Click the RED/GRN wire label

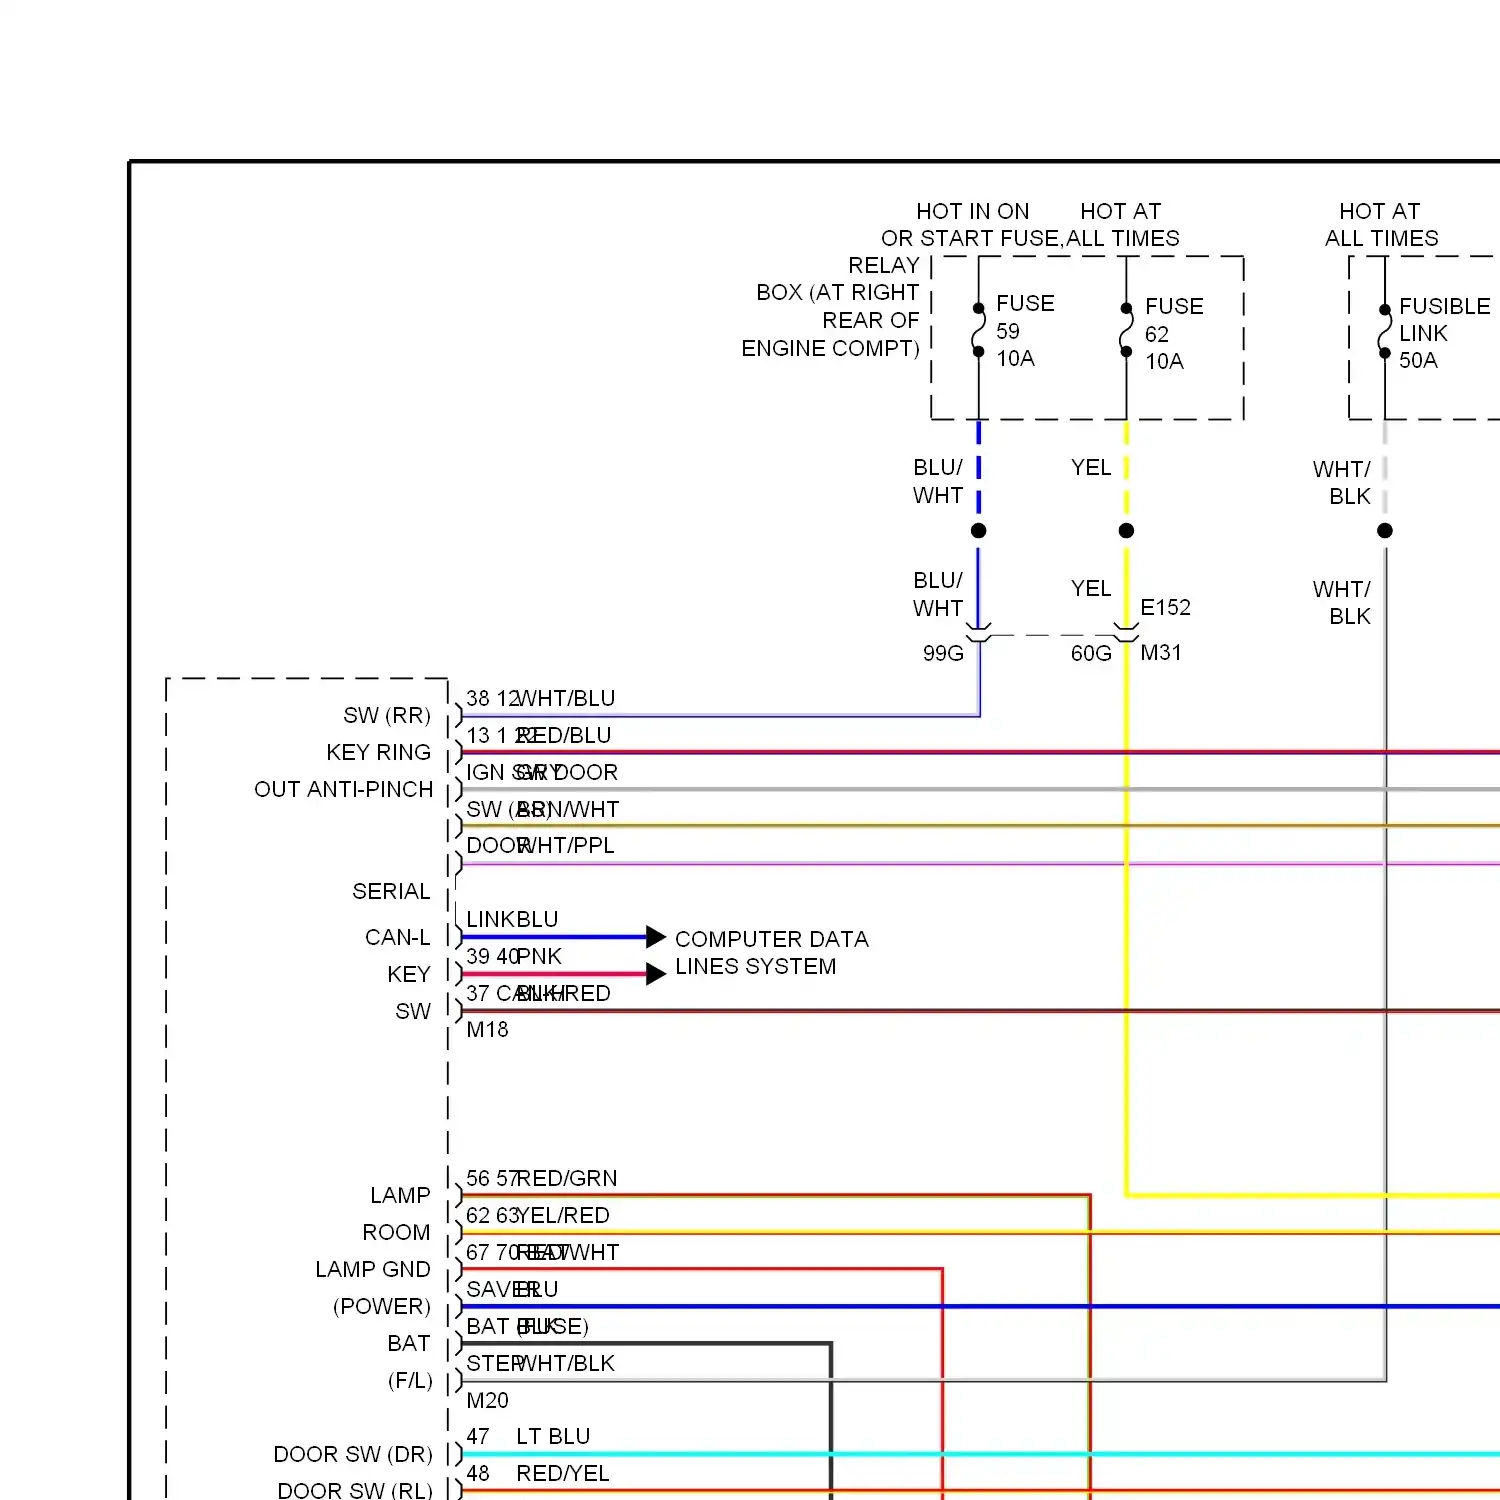[567, 1179]
